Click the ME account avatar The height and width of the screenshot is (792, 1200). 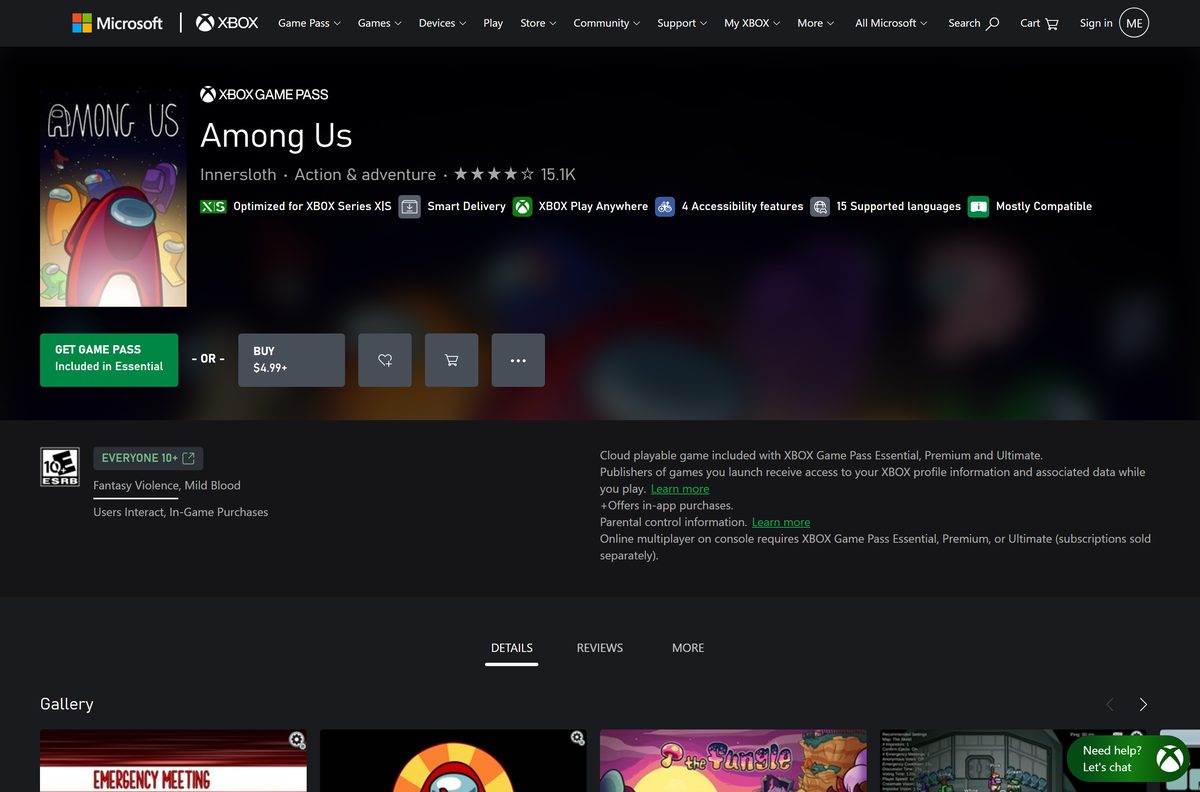pyautogui.click(x=1134, y=23)
